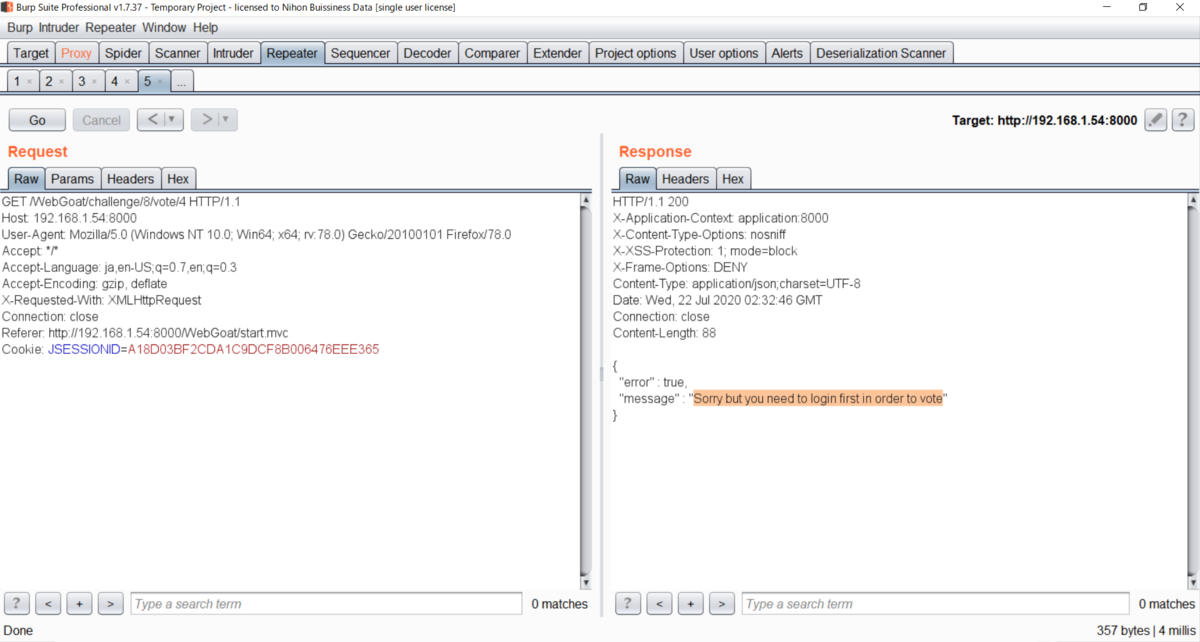This screenshot has height=642, width=1200.
Task: Open Repeater help via top-right question mark
Action: point(1183,120)
